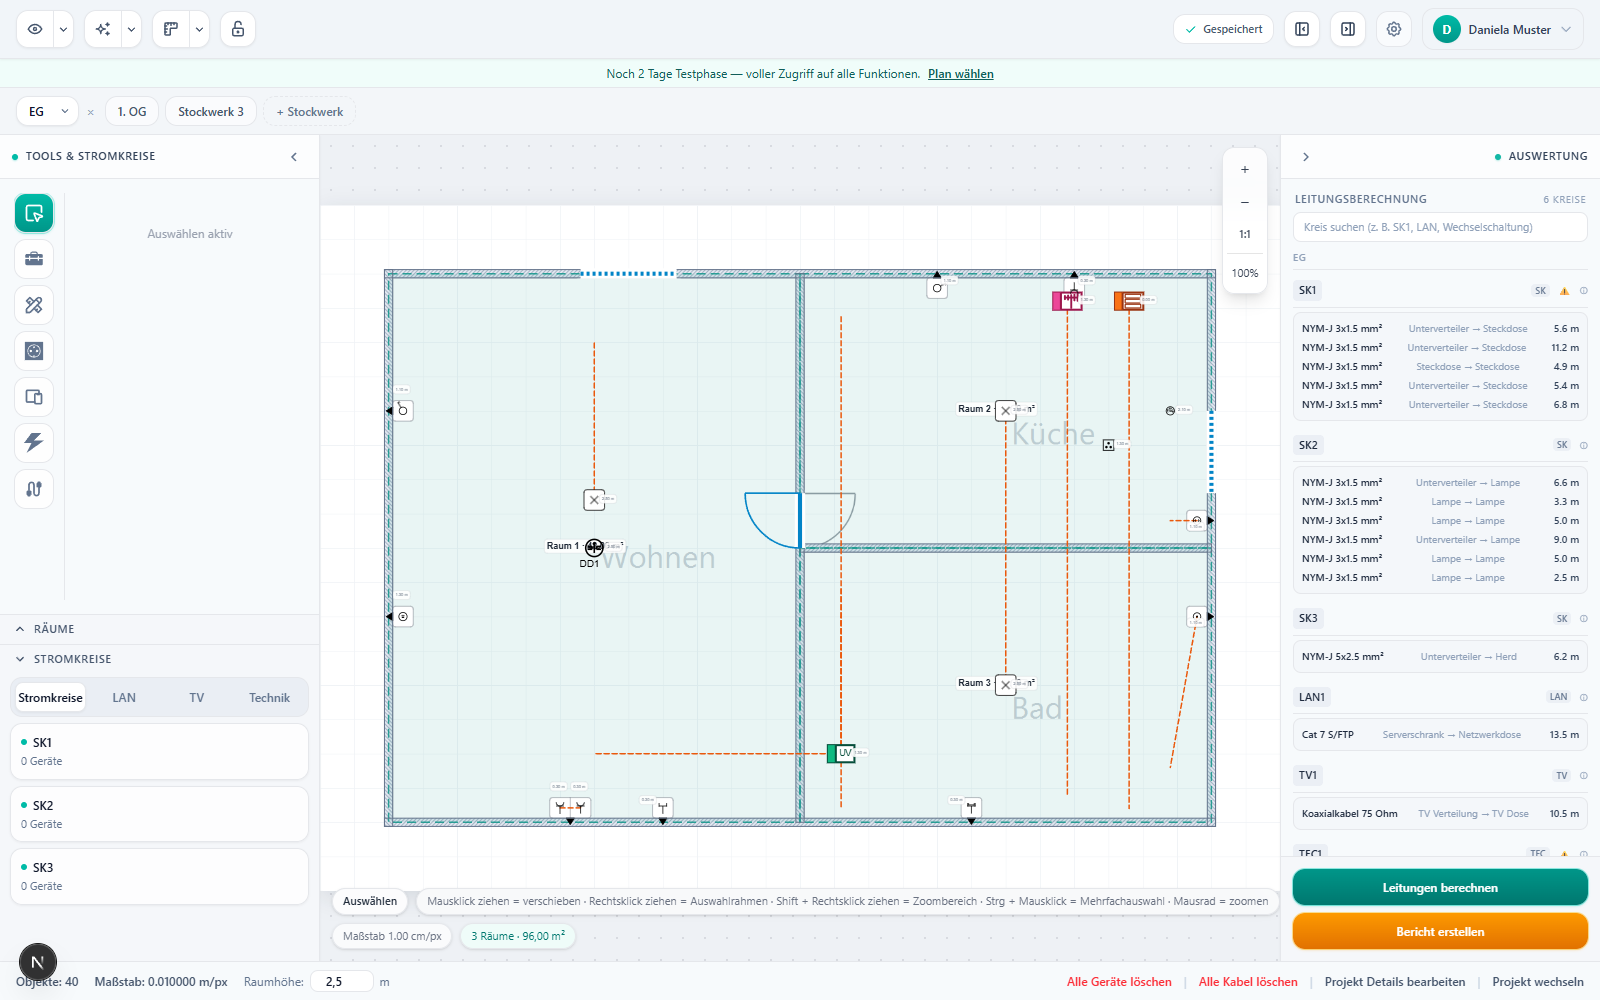Image resolution: width=1600 pixels, height=1000 pixels.
Task: Switch to the Stockwerk 3 tab
Action: coord(211,112)
